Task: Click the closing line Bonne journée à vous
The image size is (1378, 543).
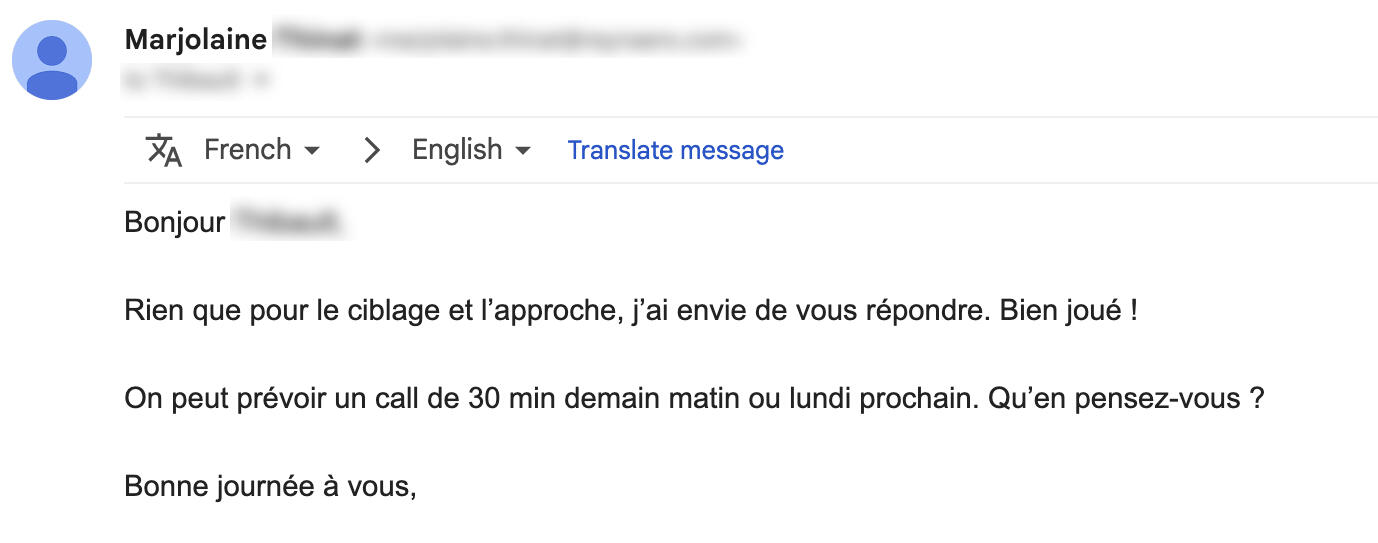Action: coord(269,487)
